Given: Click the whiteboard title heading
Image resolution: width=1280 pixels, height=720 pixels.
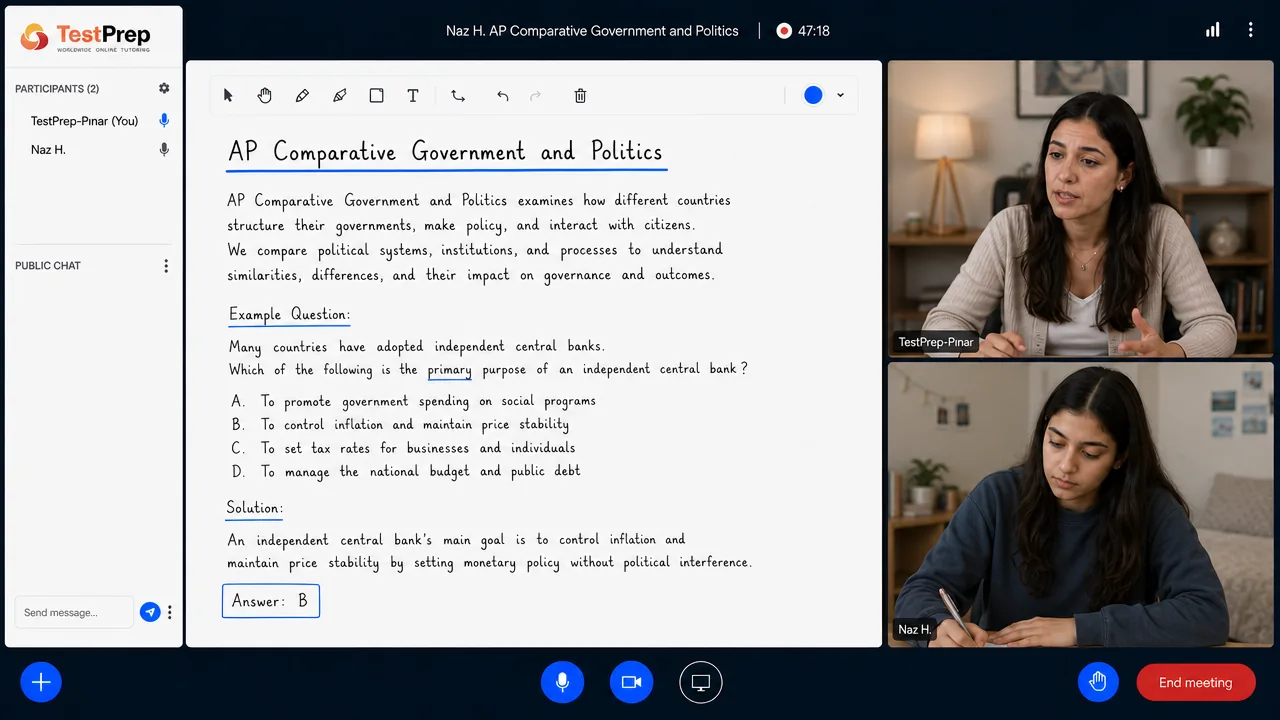Looking at the screenshot, I should point(445,152).
